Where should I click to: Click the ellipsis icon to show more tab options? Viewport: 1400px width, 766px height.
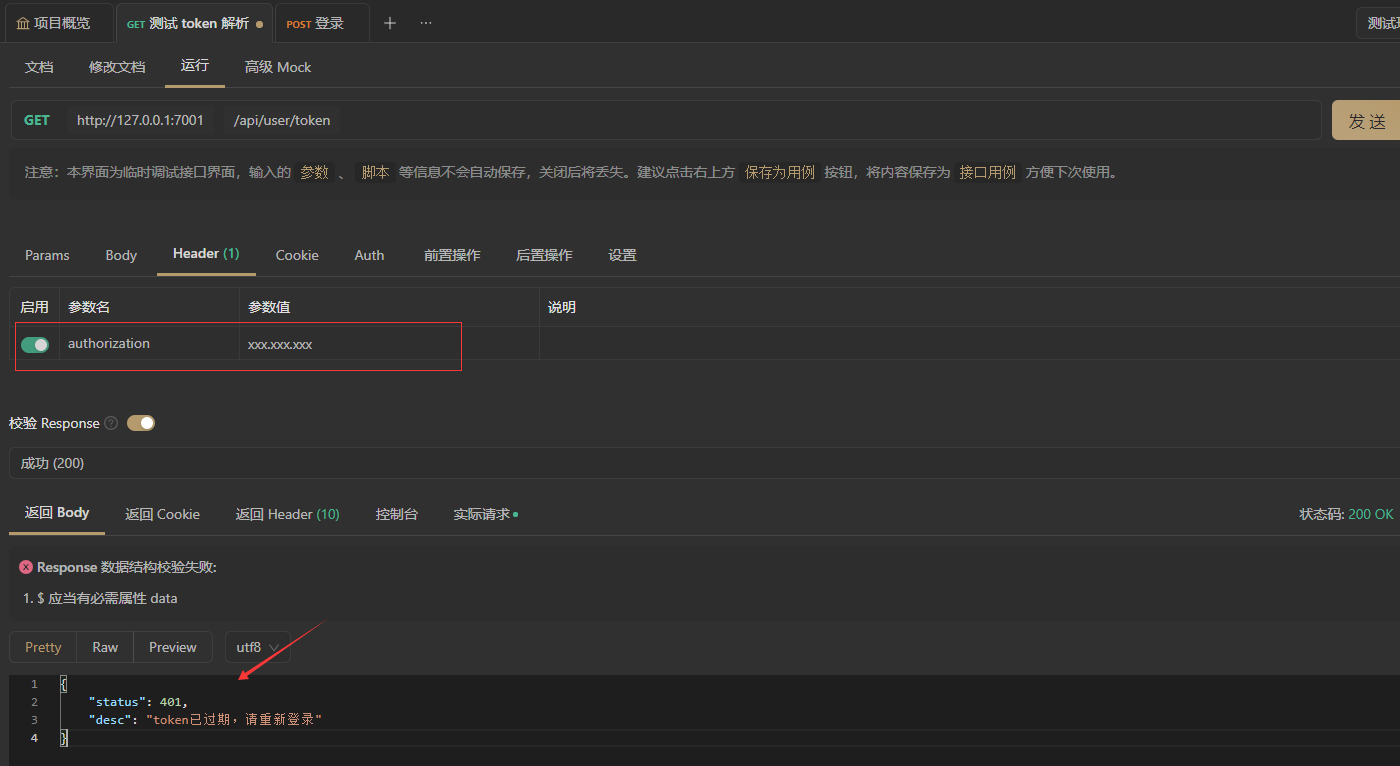coord(425,22)
